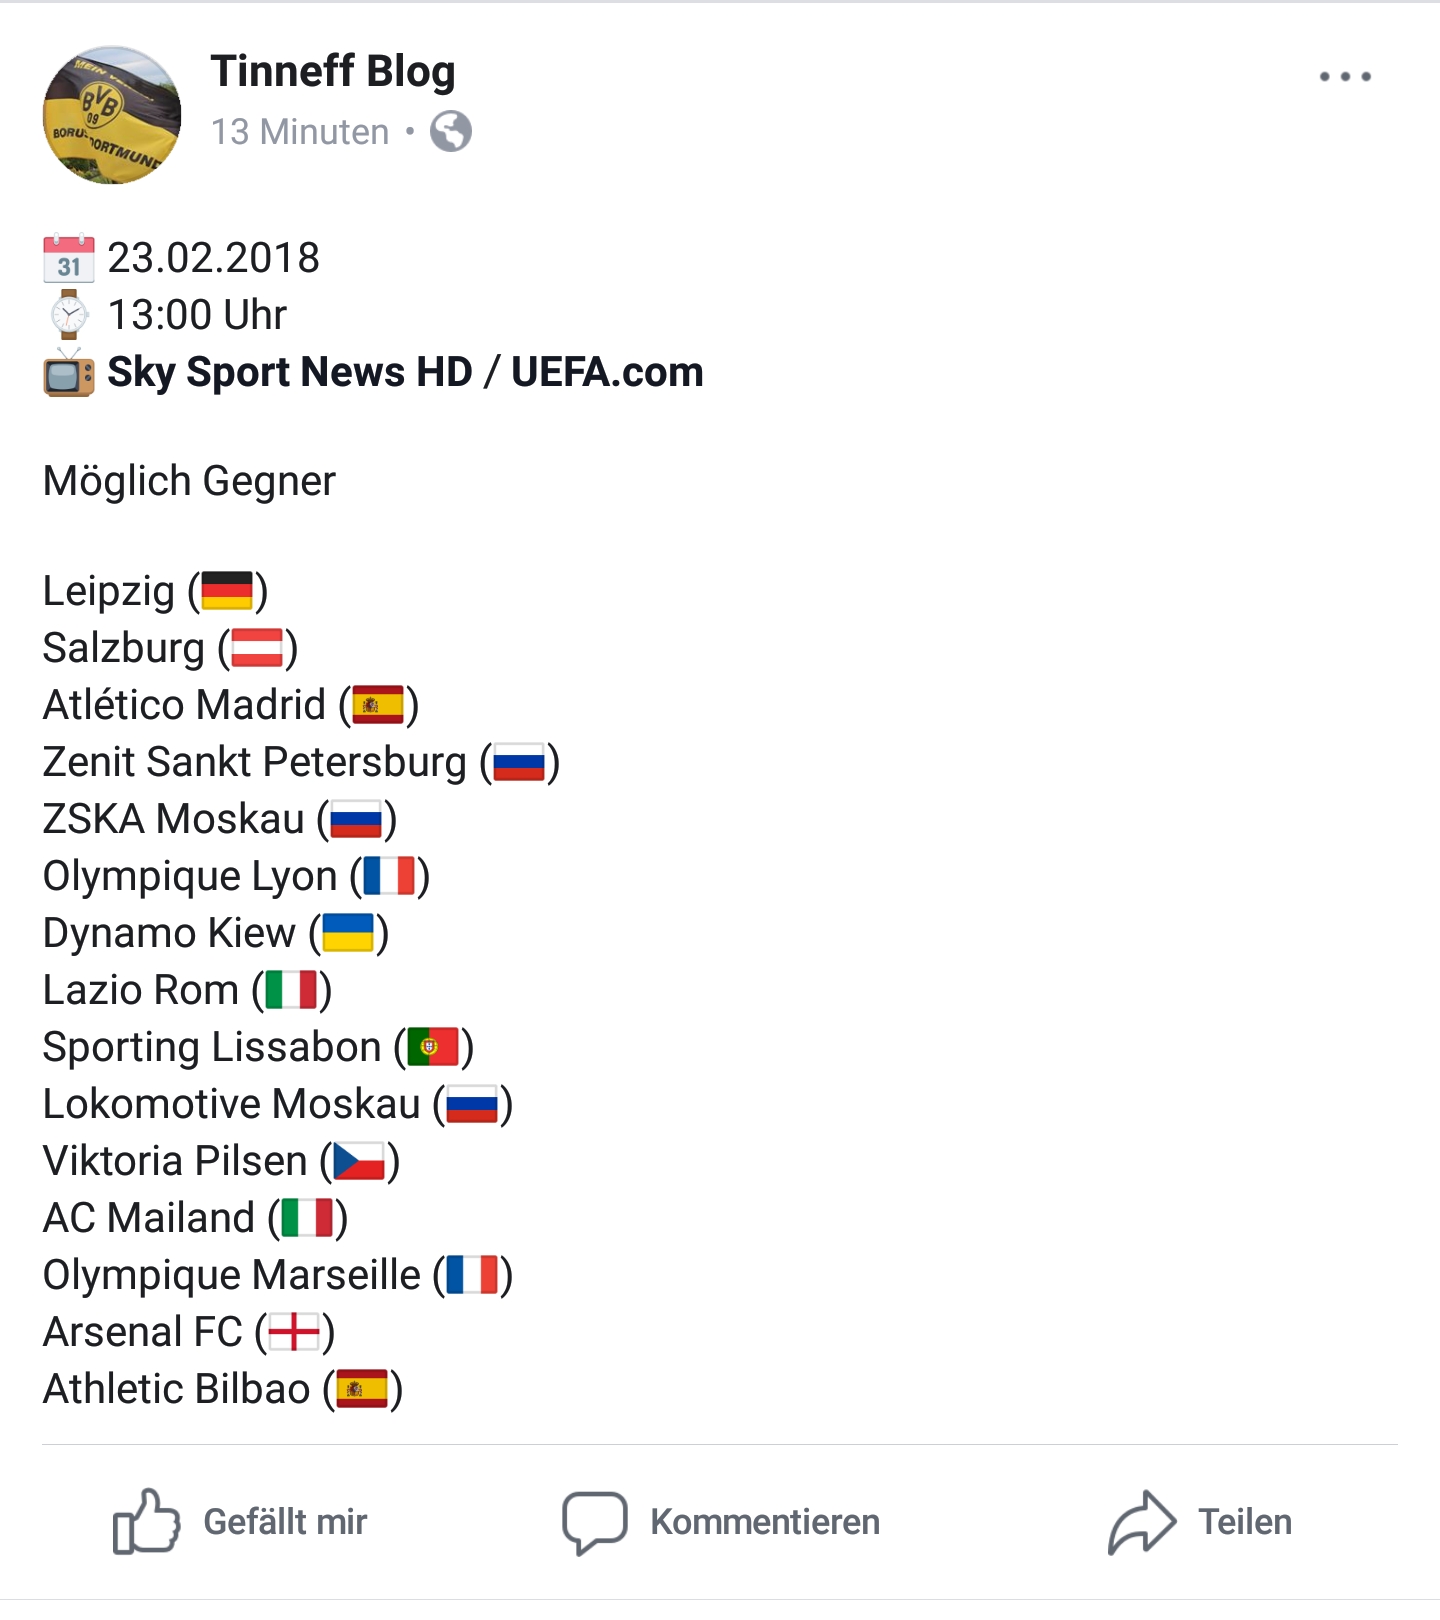Tap the Tinneff Blog profile picture
The image size is (1440, 1620).
pos(112,115)
